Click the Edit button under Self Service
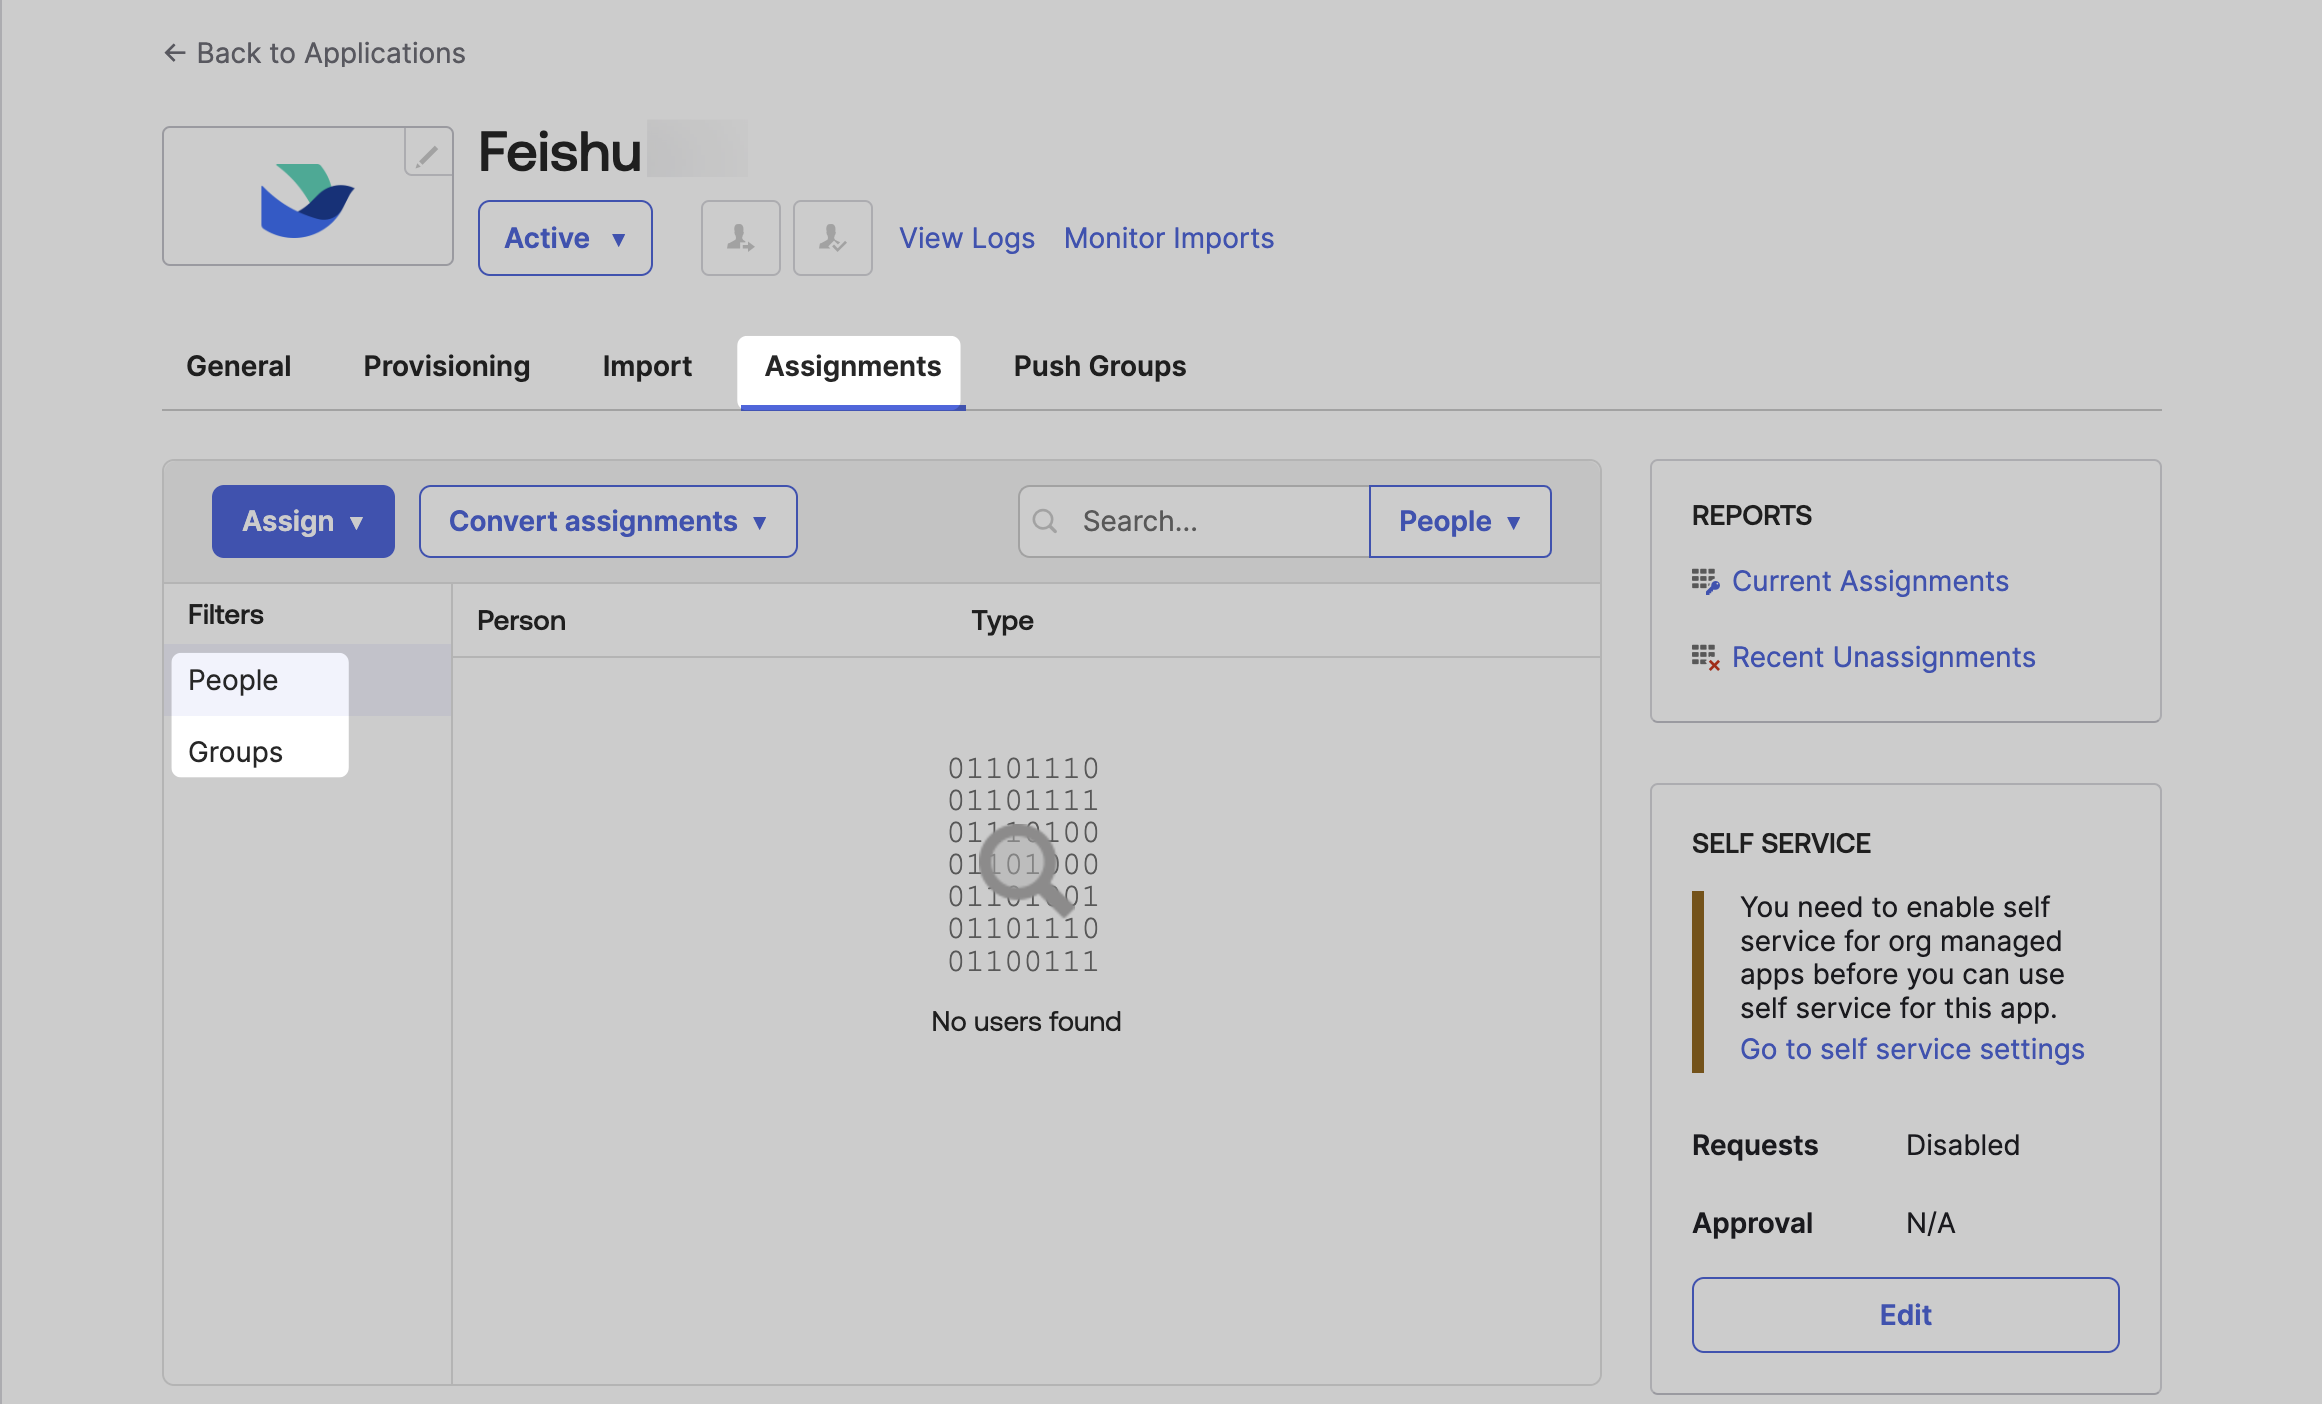The image size is (2322, 1404). 1904,1315
